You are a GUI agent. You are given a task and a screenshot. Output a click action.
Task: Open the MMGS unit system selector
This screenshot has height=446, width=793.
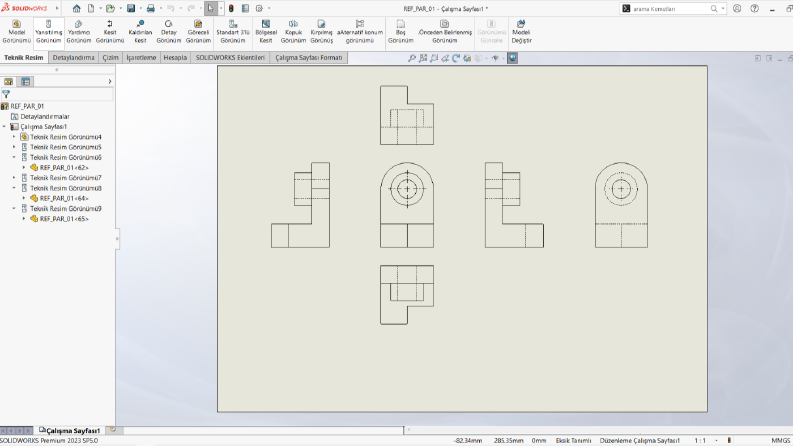tap(780, 440)
